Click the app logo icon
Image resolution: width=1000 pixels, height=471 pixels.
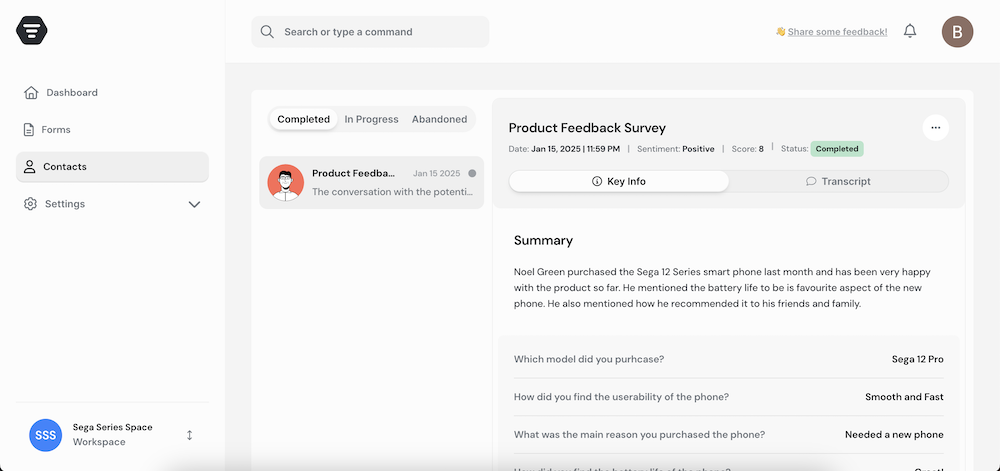(32, 31)
